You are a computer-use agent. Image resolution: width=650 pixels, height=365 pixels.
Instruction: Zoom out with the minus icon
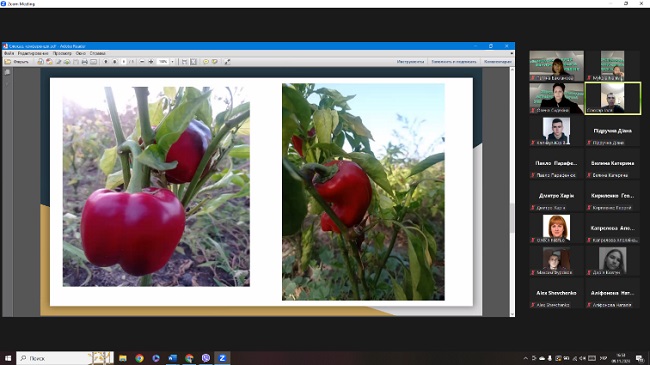tap(142, 61)
